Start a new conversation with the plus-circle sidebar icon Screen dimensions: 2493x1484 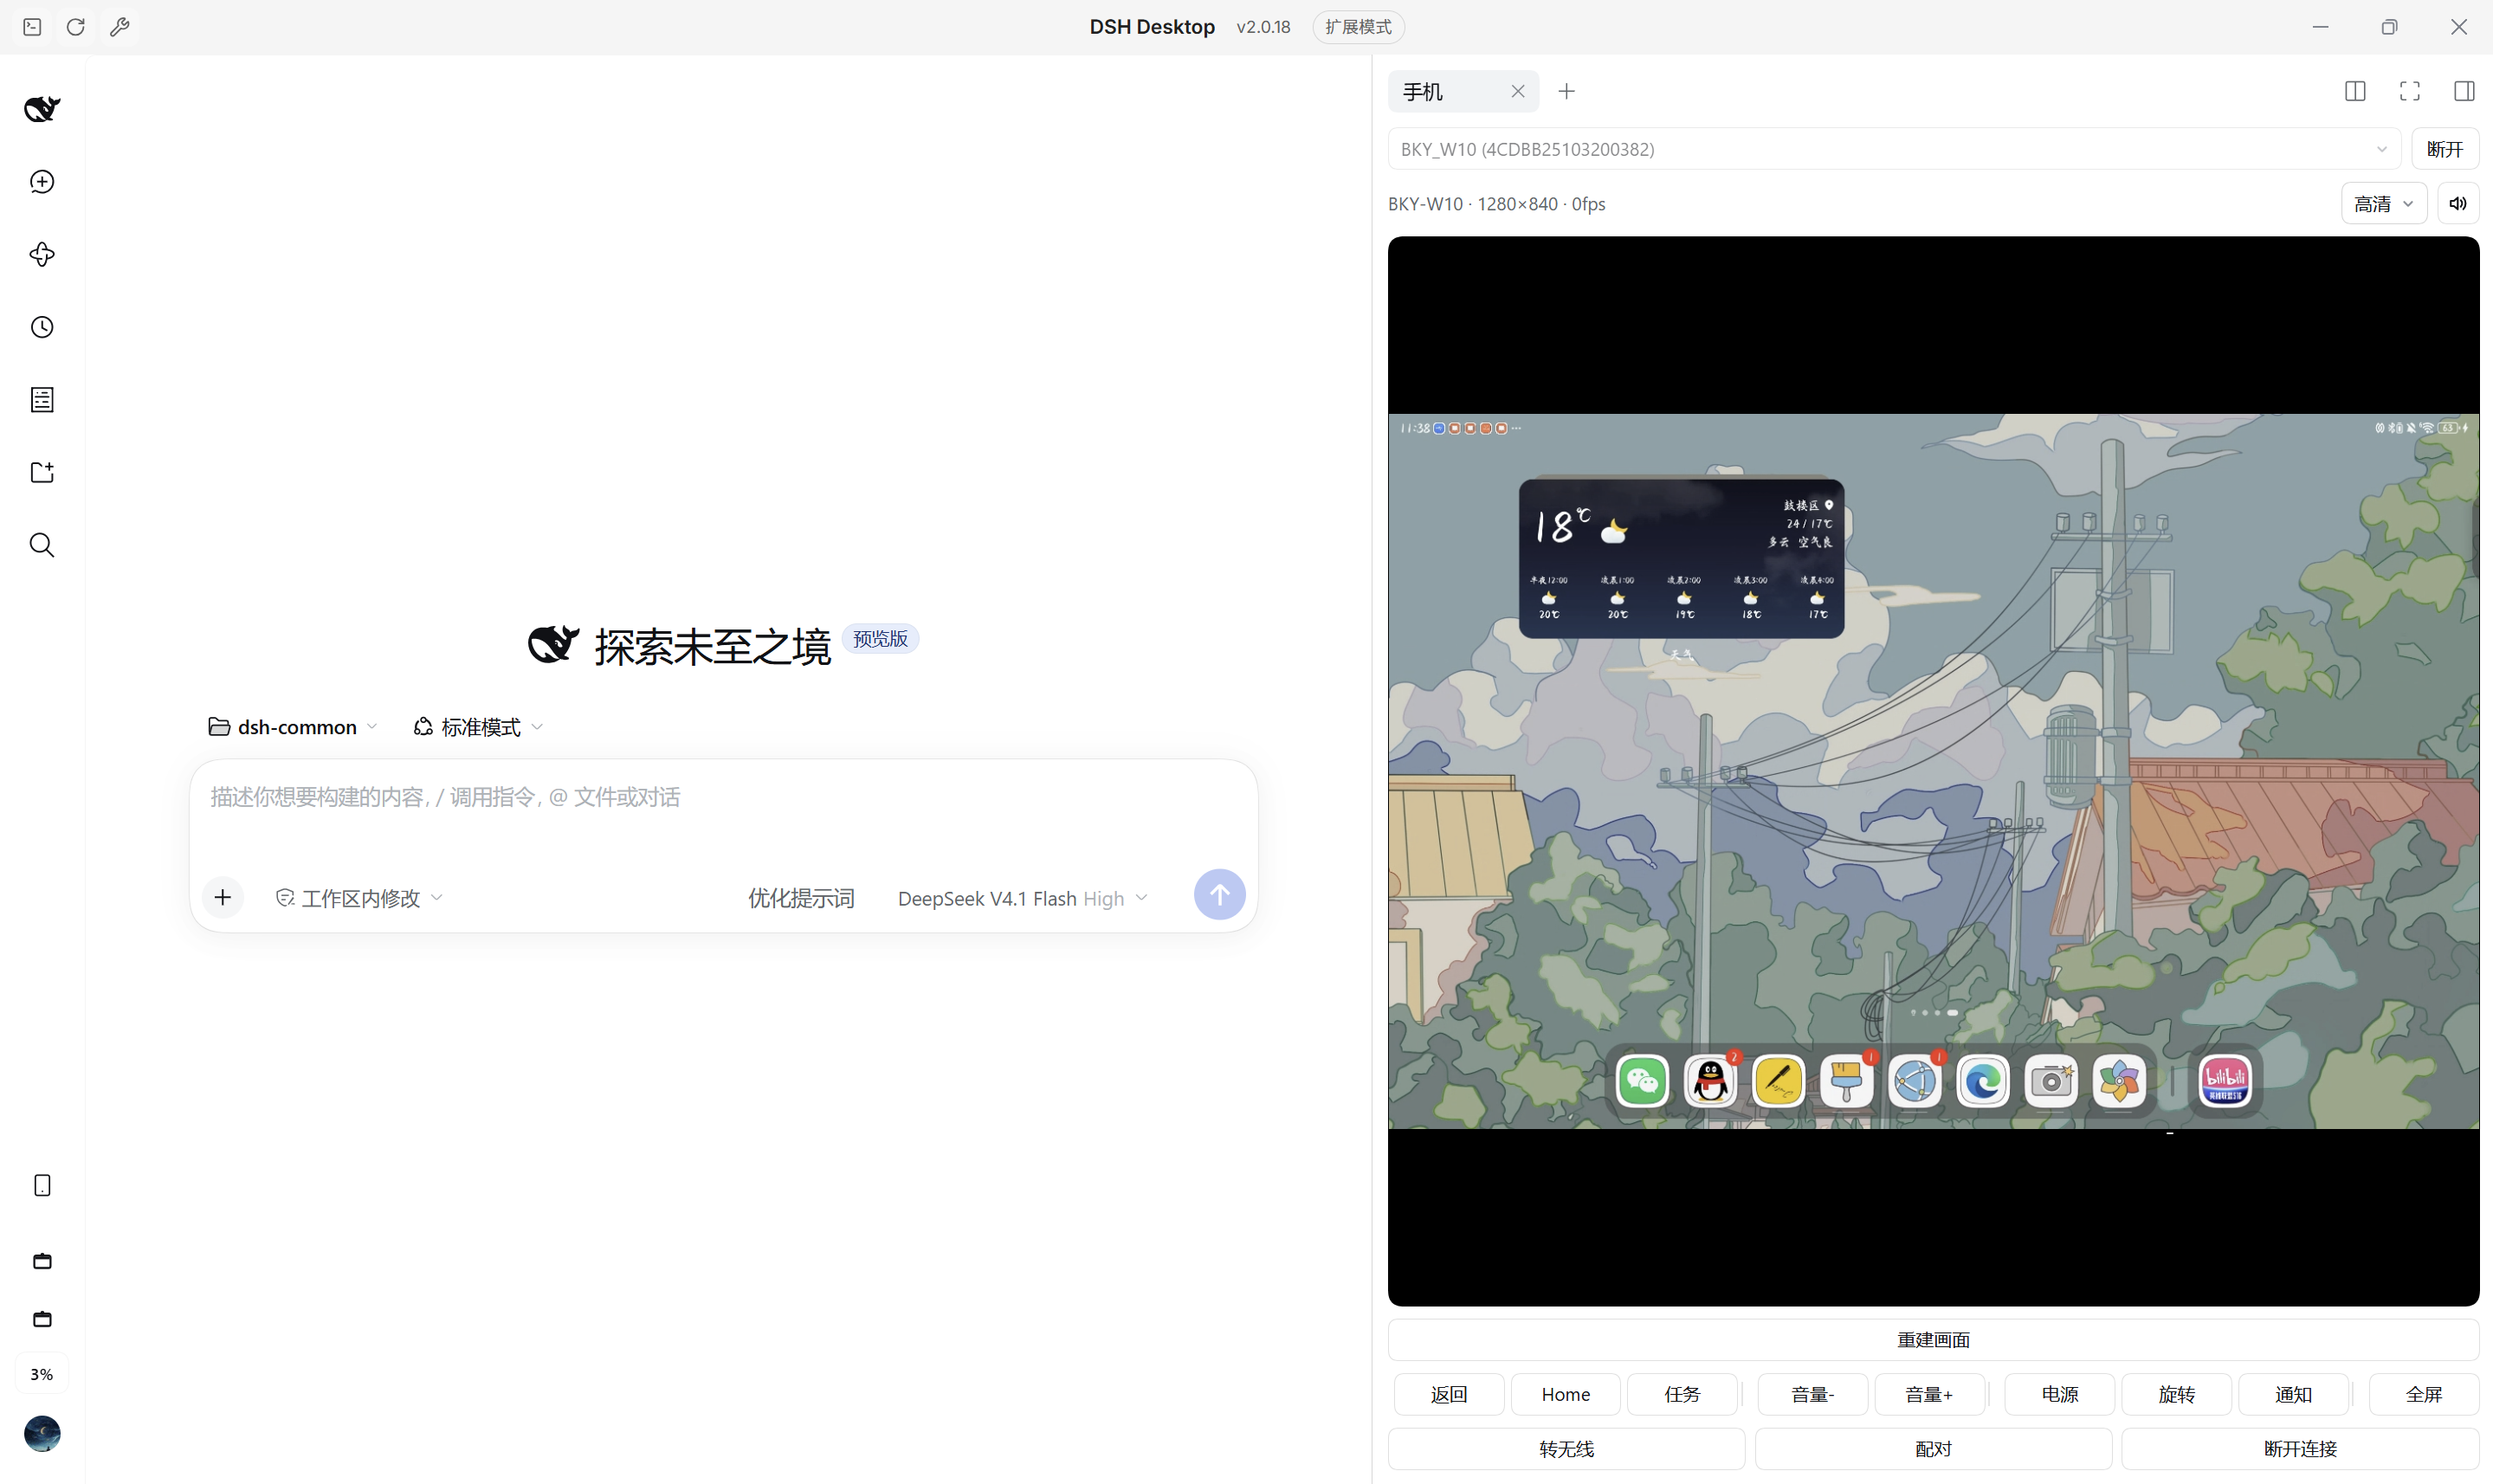click(x=42, y=181)
